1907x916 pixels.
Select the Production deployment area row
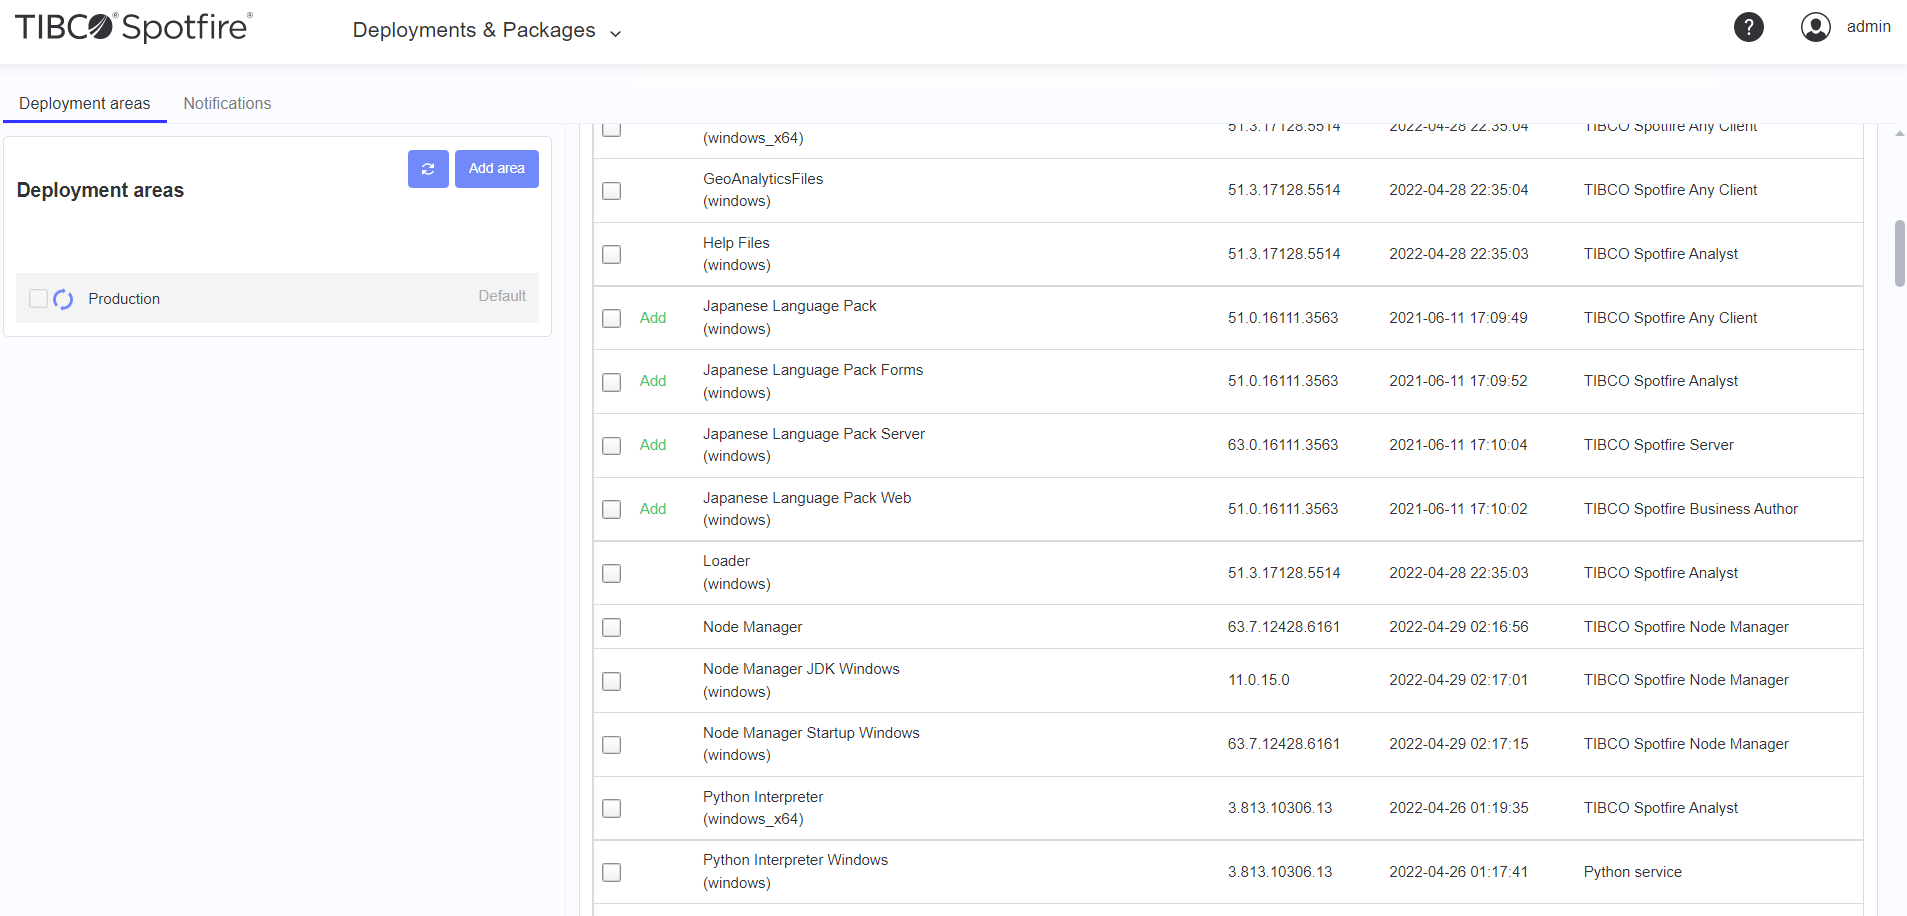coord(277,298)
